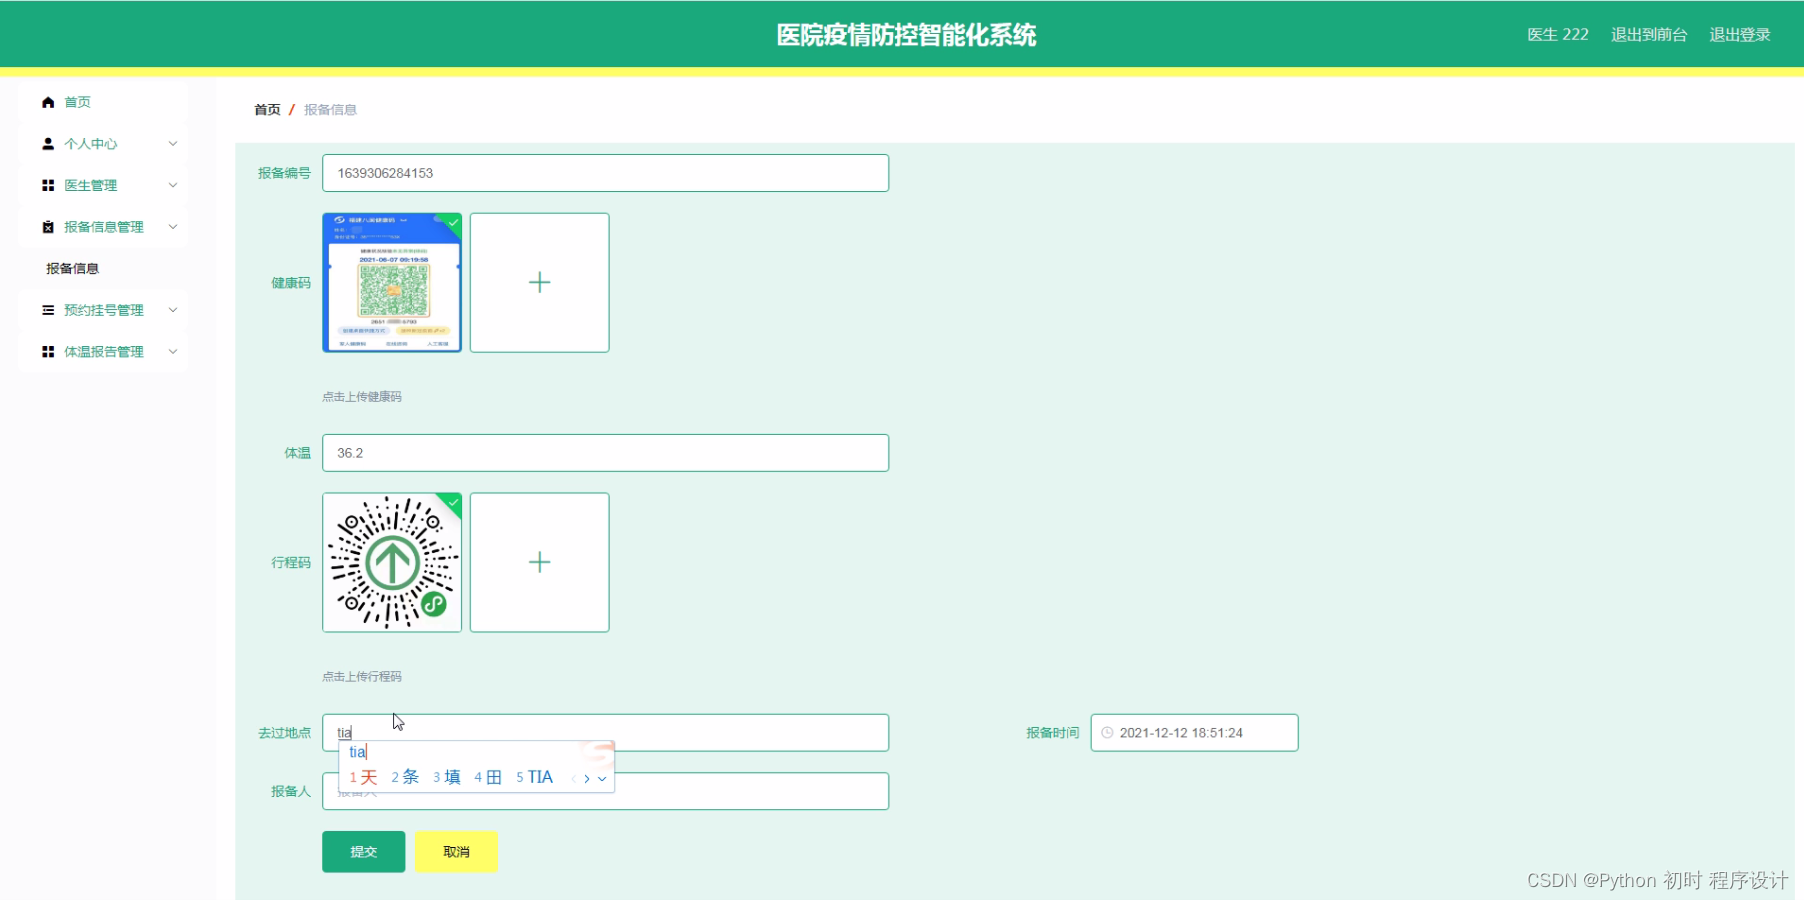The height and width of the screenshot is (900, 1804).
Task: Click the list icon beside 预约挂号管理
Action: click(48, 310)
